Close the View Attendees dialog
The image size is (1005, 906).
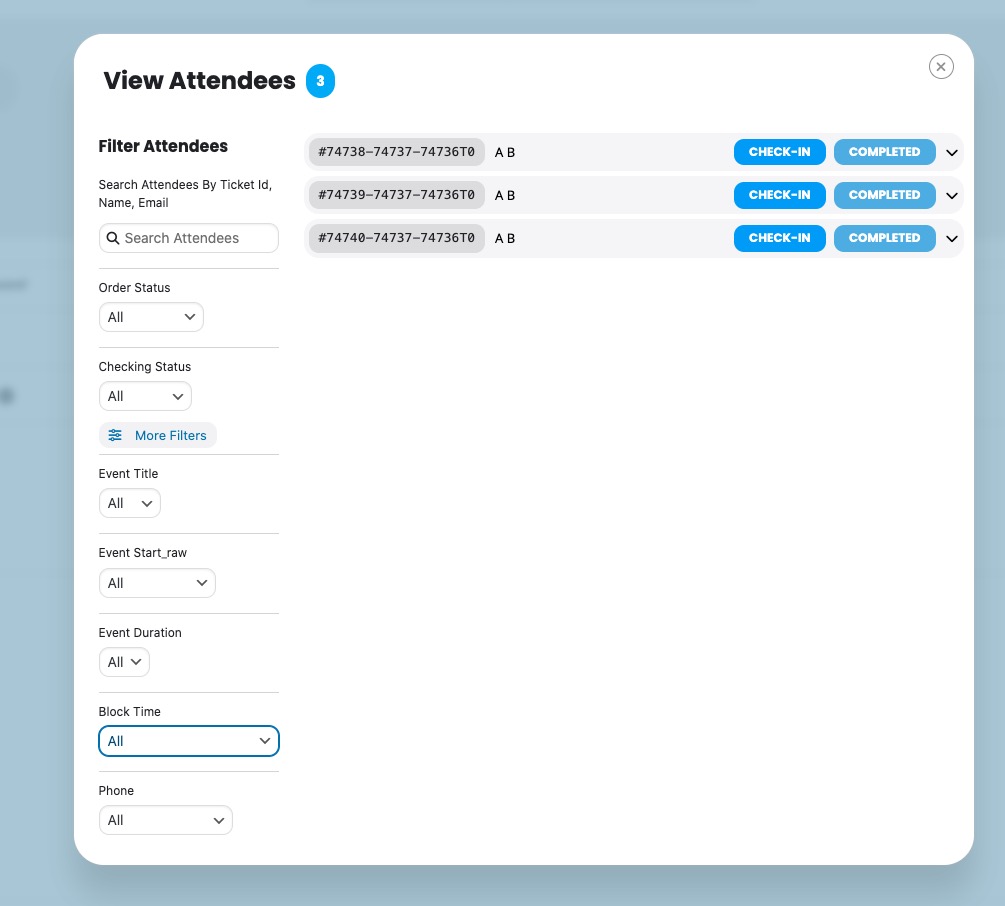[x=940, y=66]
